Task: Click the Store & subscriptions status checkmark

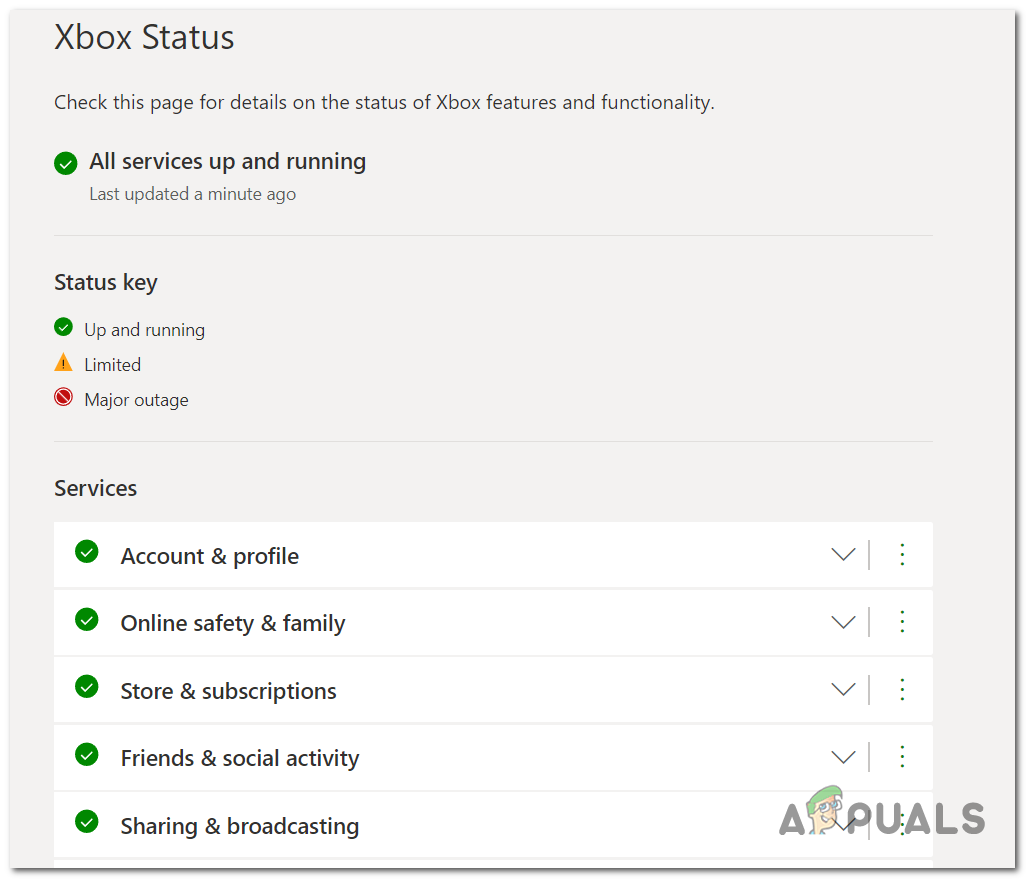Action: pos(87,688)
